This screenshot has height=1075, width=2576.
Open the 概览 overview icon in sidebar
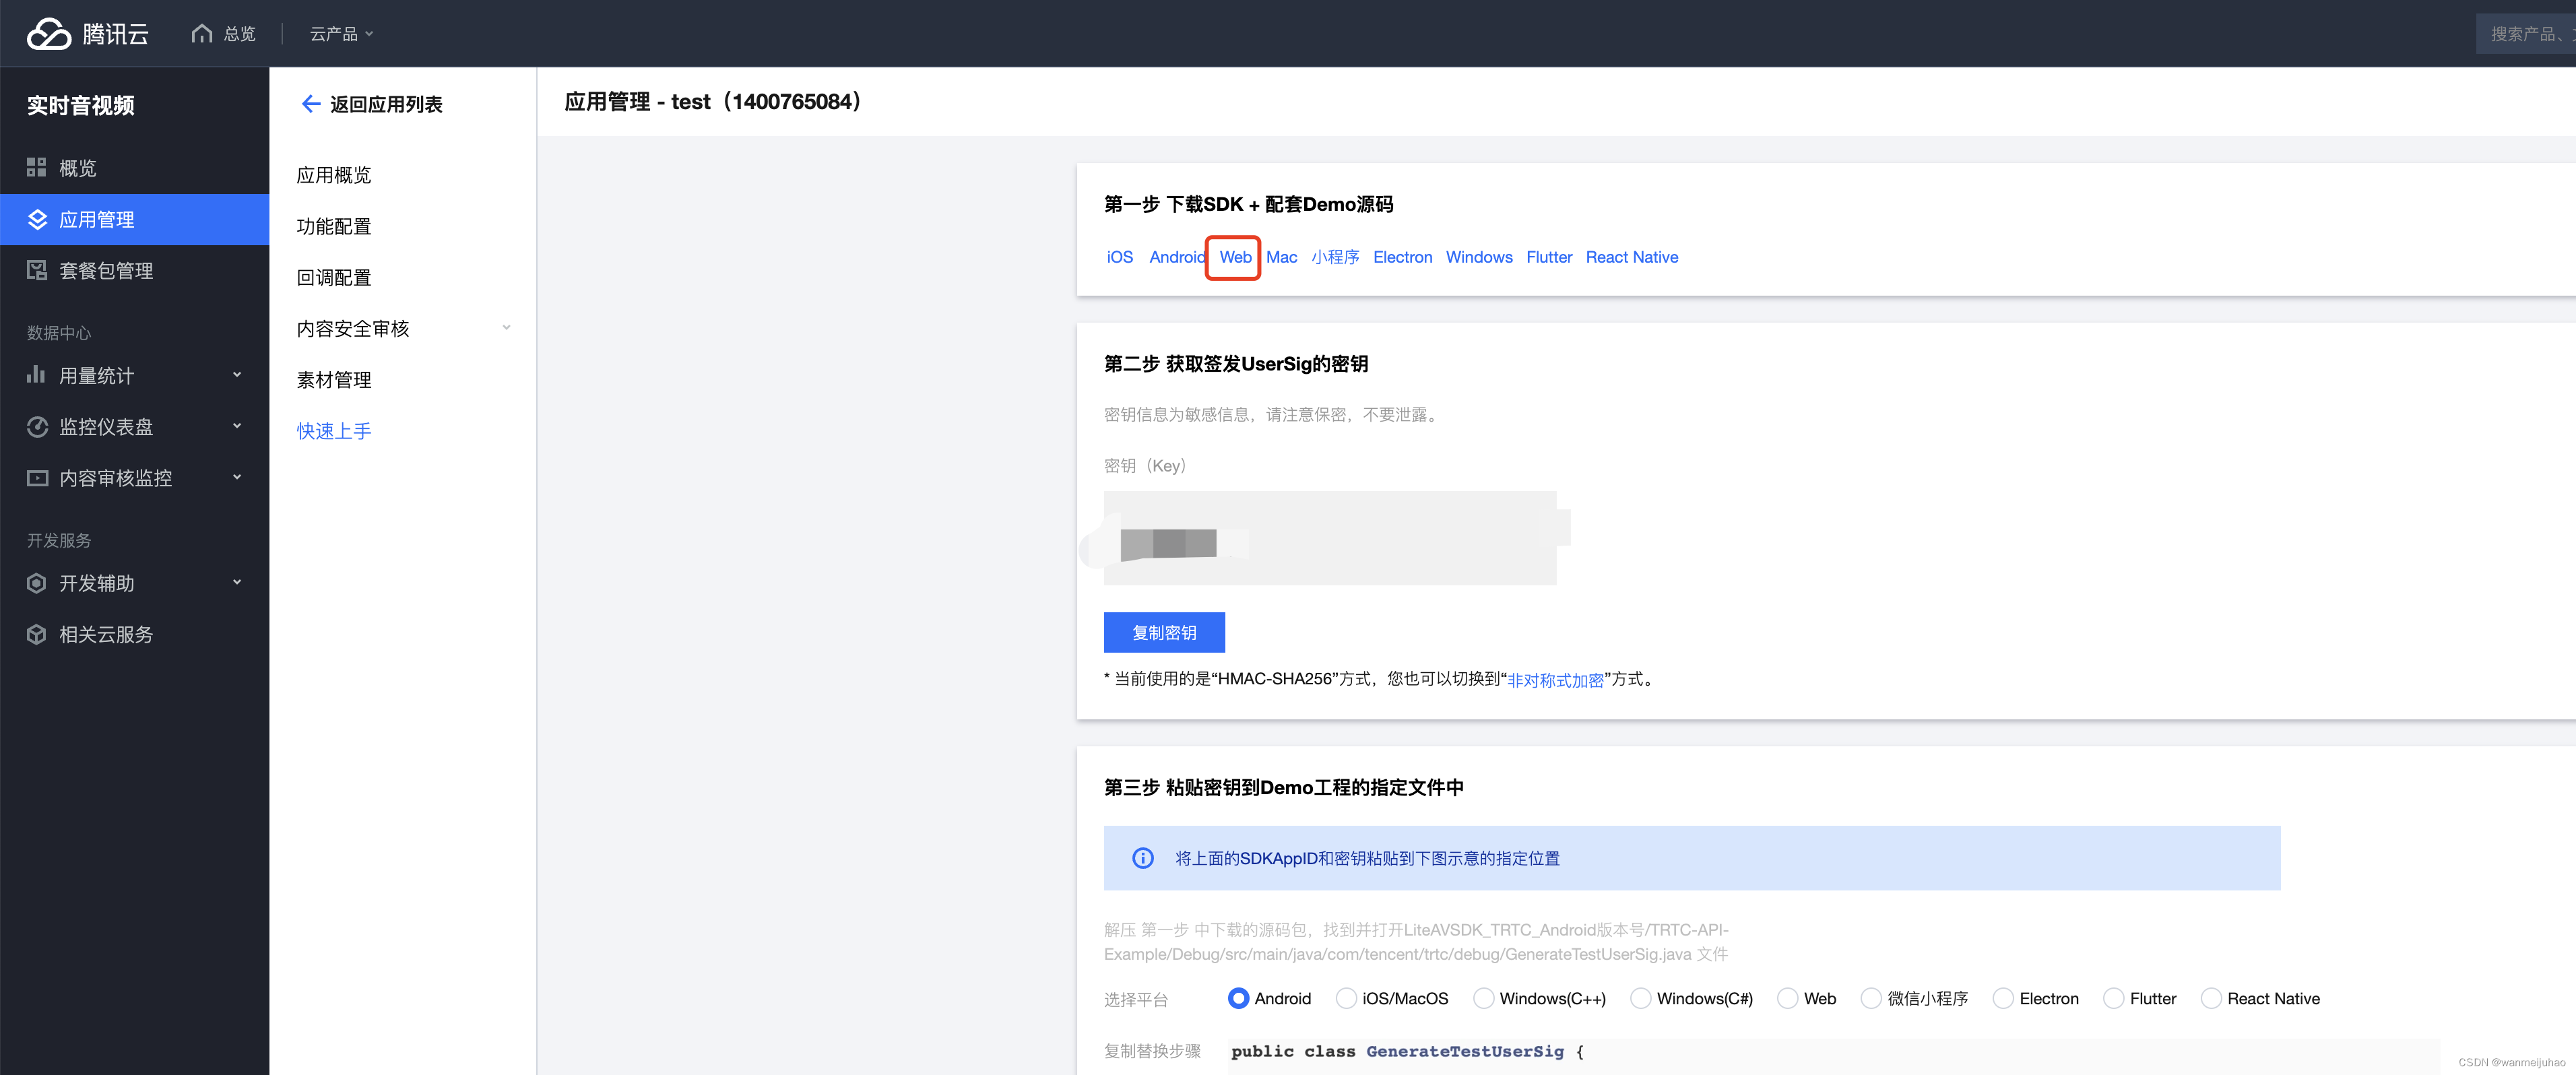pyautogui.click(x=37, y=168)
